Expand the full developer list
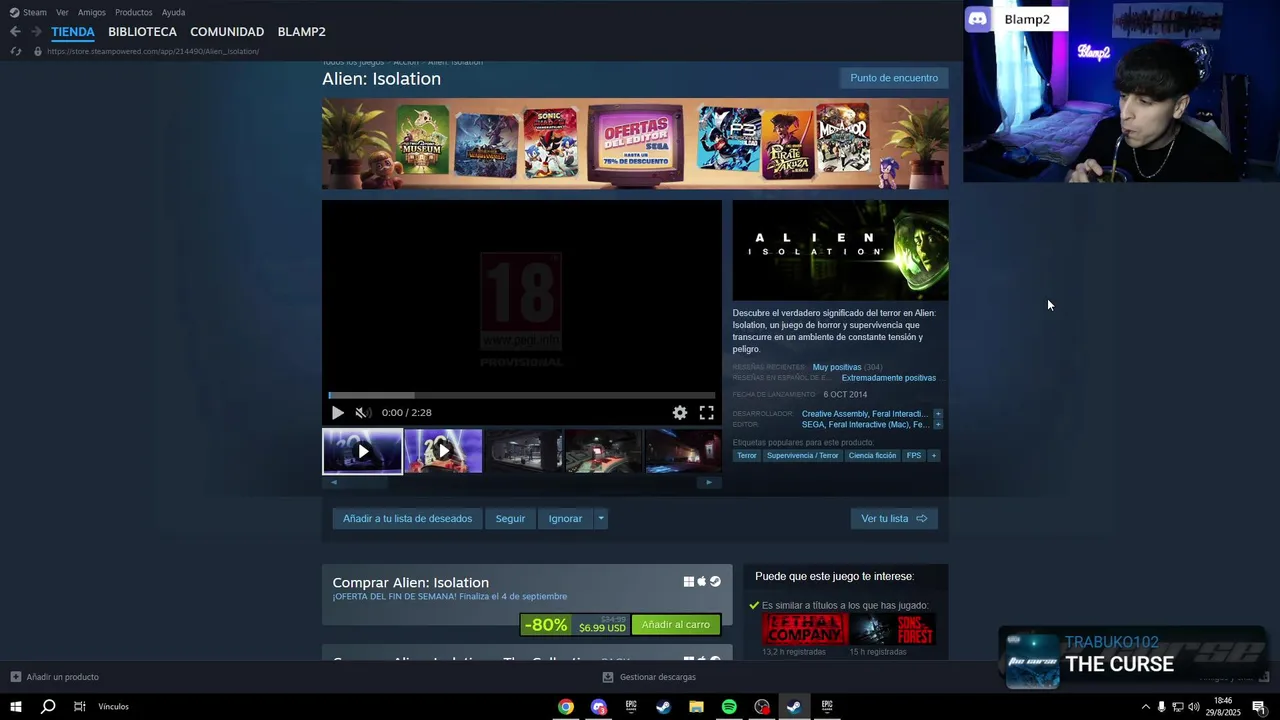 (938, 414)
